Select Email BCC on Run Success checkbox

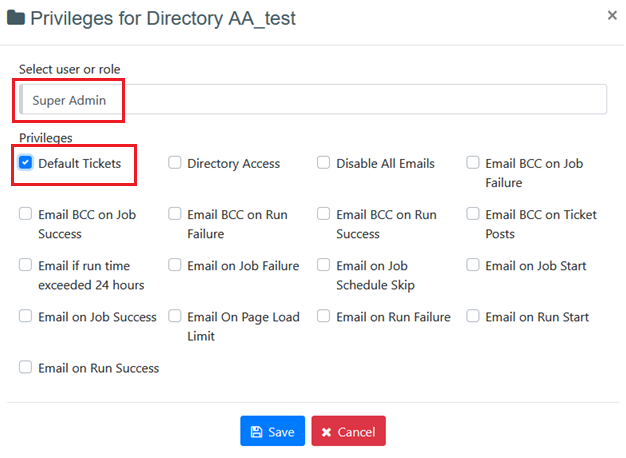tap(324, 214)
